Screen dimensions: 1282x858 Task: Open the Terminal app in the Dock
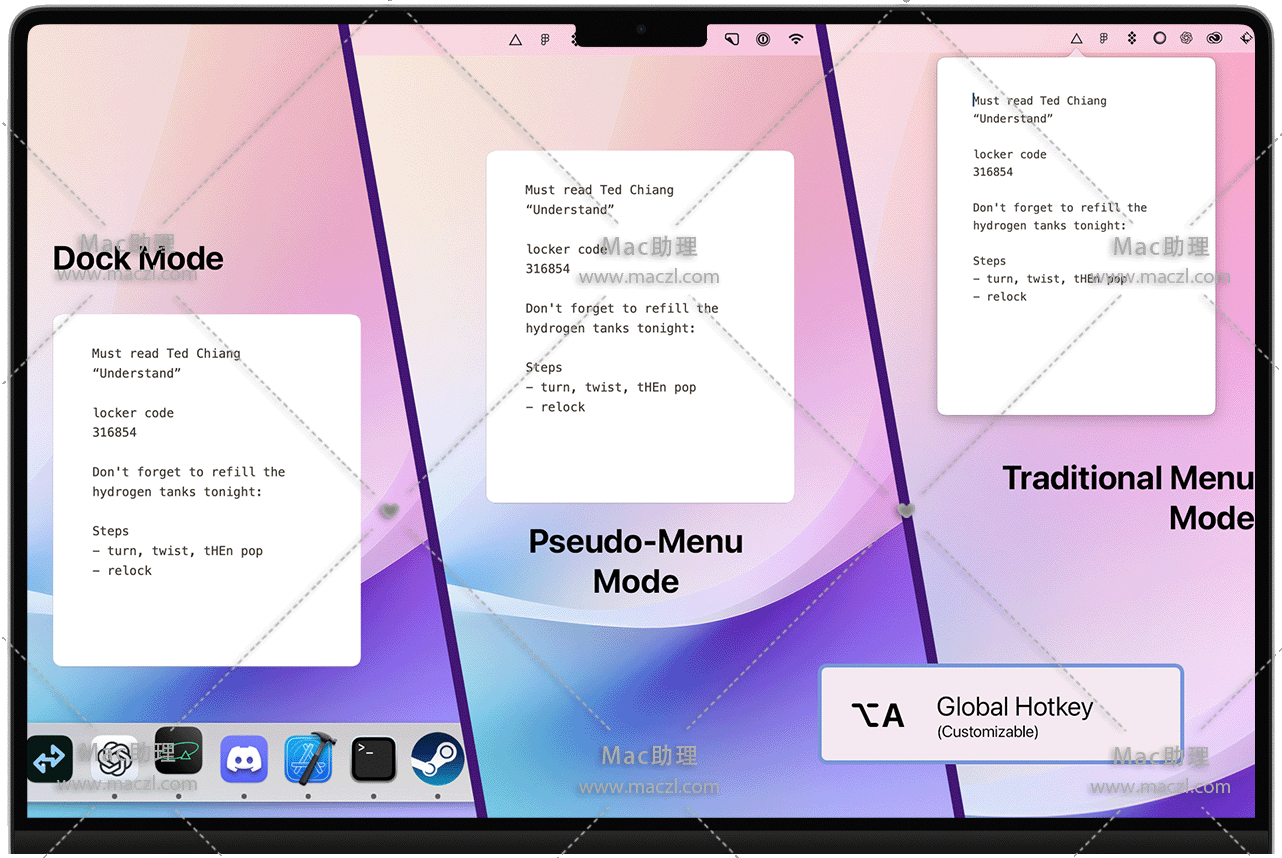tap(373, 760)
